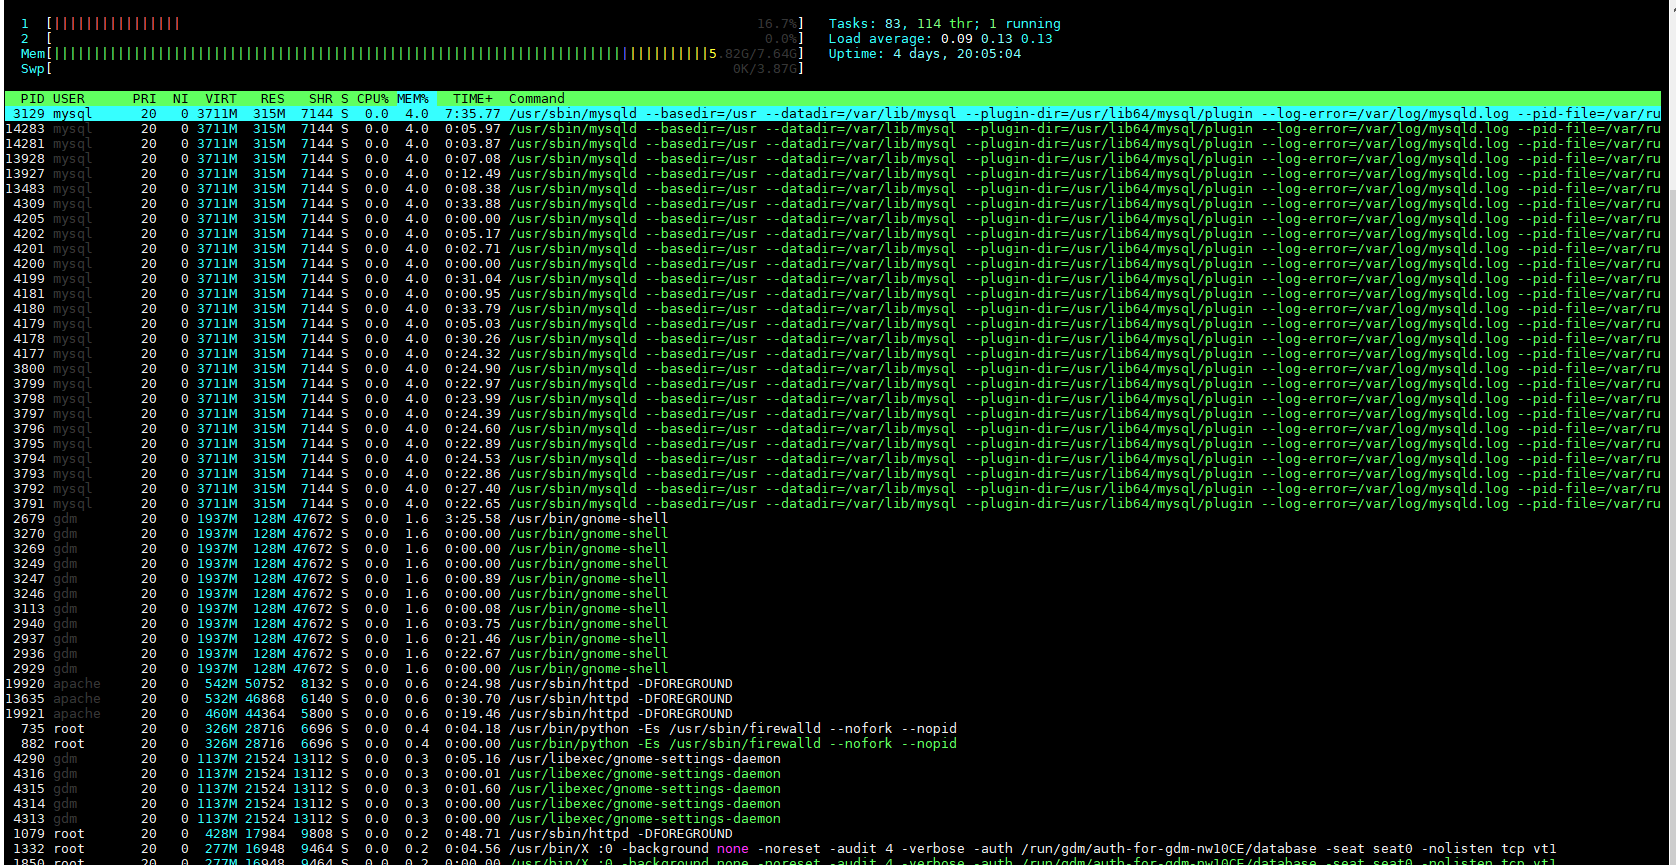Image resolution: width=1676 pixels, height=865 pixels.
Task: Click the Uptime 4 days, 20:05:04 text
Action: [925, 54]
